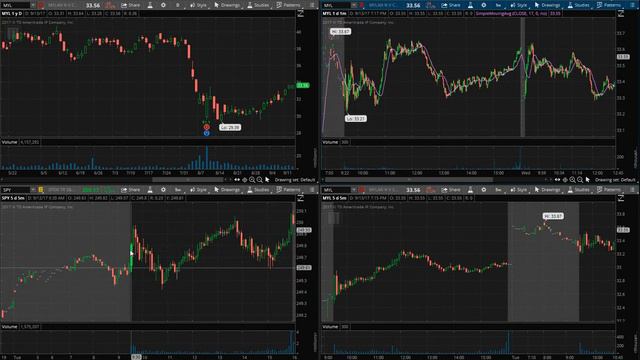
Task: Select pointer cursor tool under MYL 1y D chart
Action: [x=267, y=180]
